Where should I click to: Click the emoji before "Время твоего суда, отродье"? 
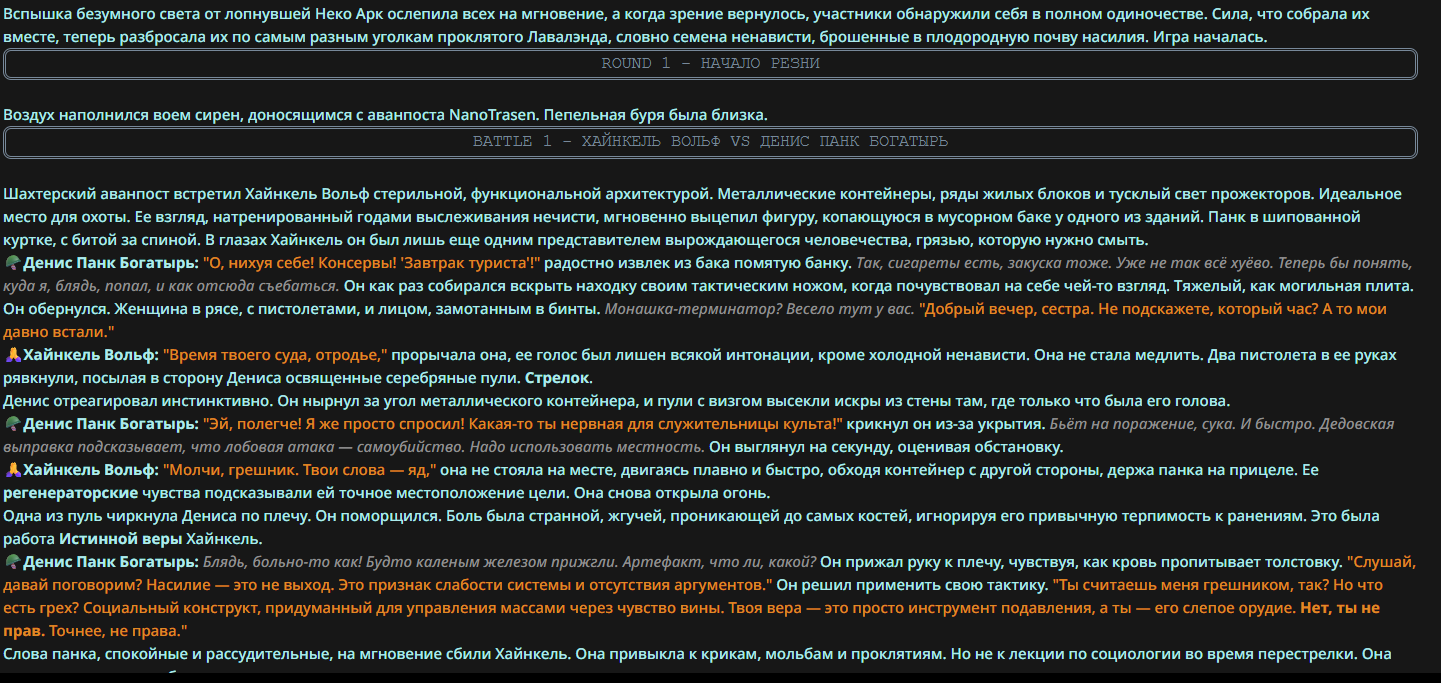coord(13,355)
